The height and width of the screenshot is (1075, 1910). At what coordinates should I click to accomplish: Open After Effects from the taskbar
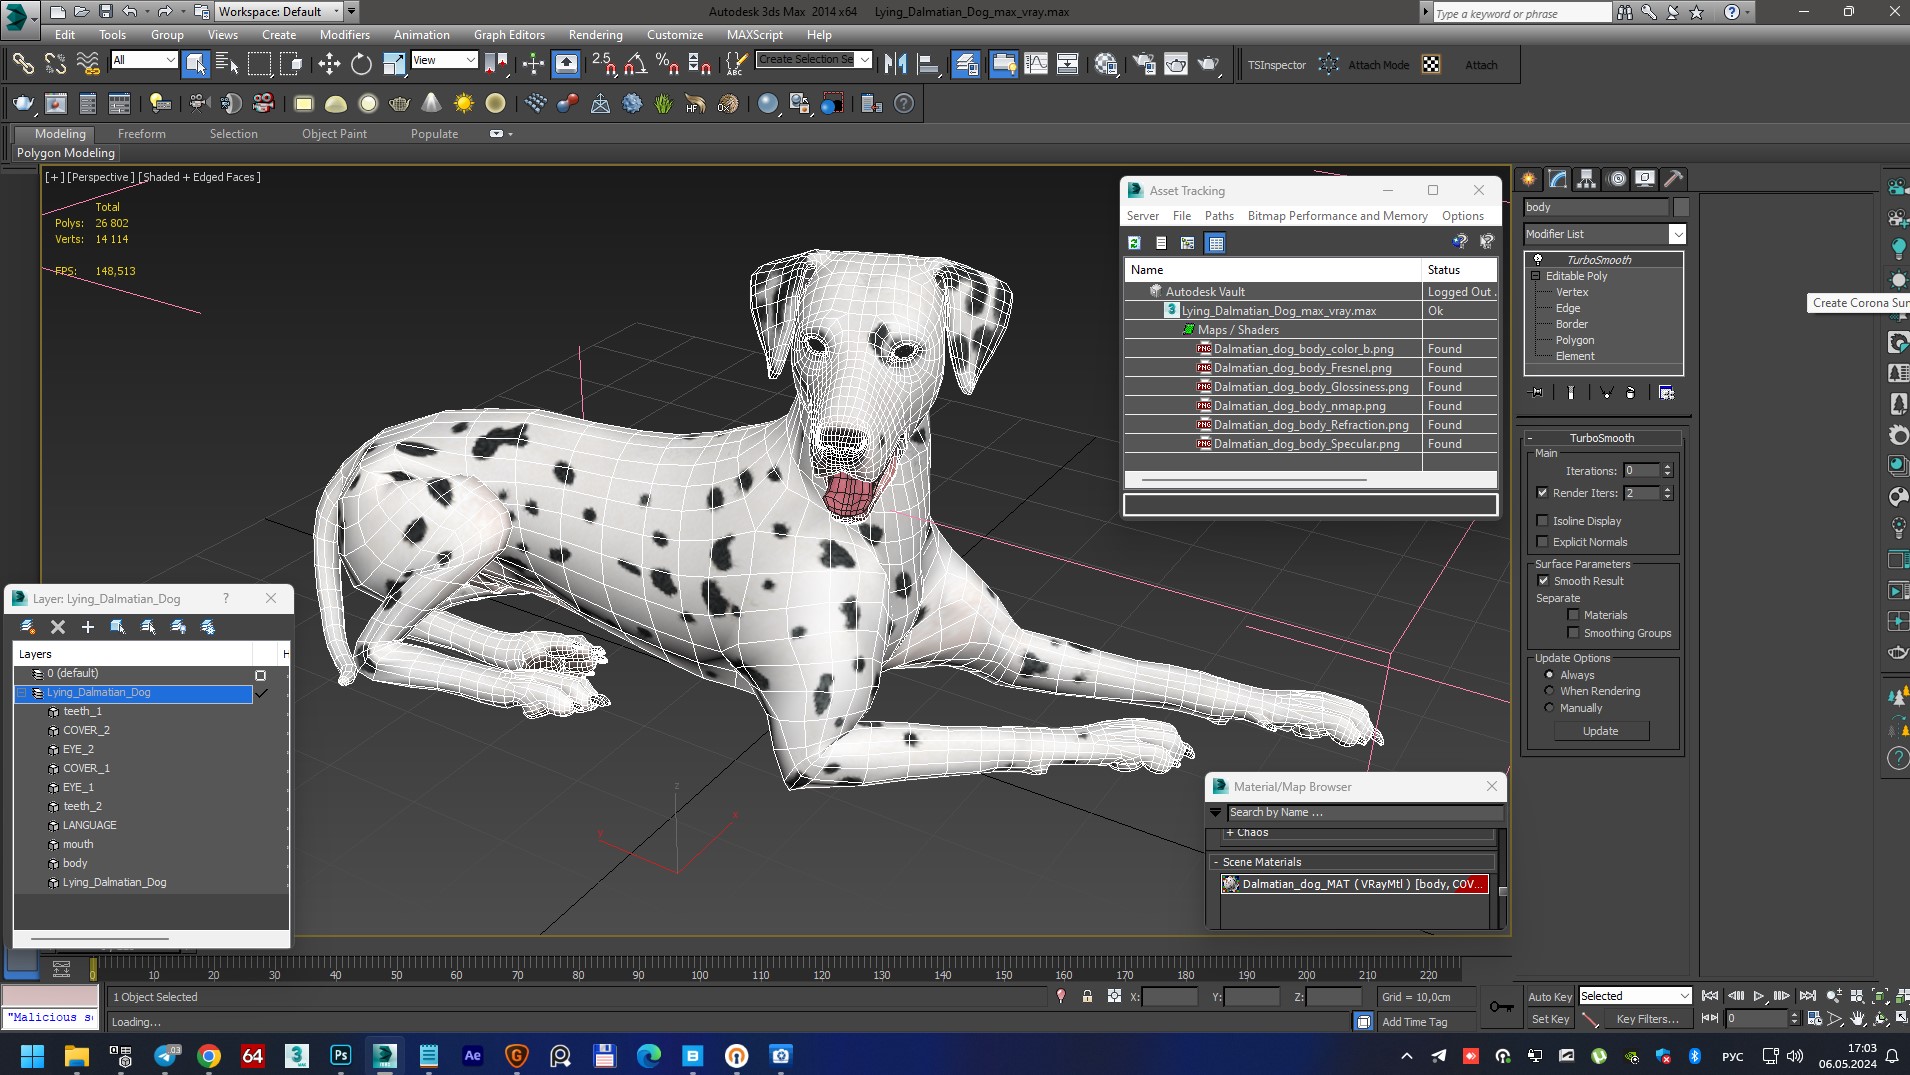(x=473, y=1055)
